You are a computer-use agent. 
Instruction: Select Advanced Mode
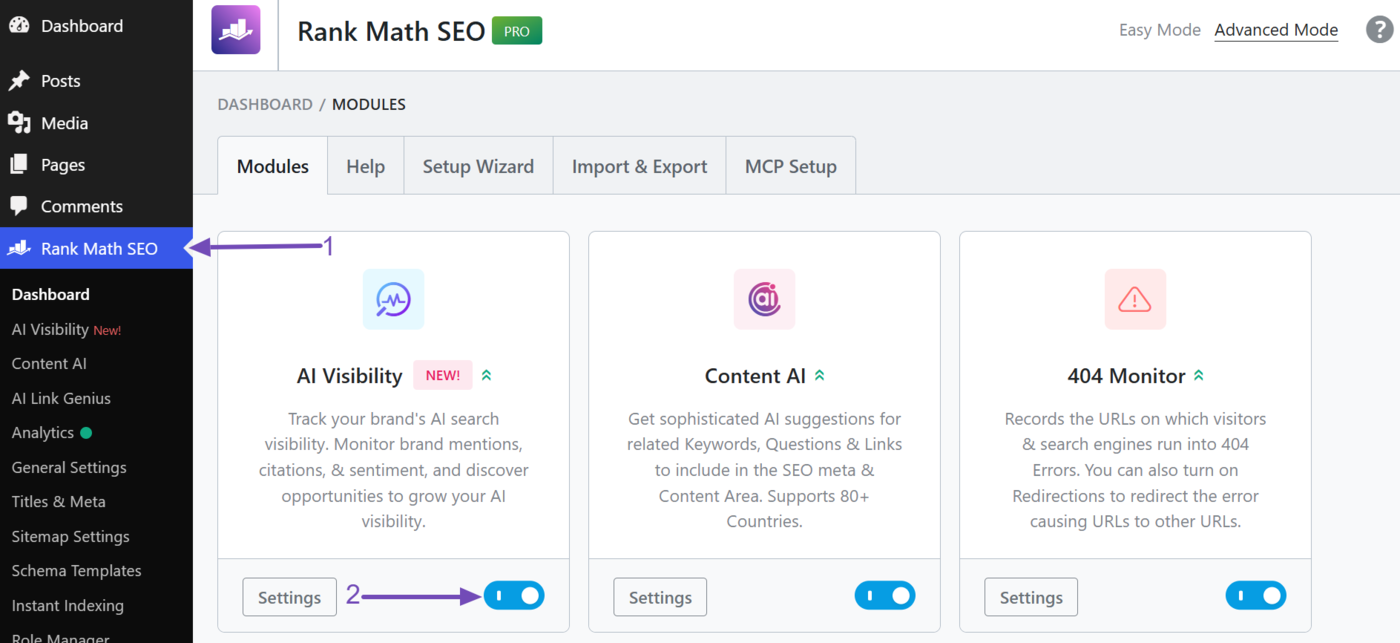[1276, 30]
